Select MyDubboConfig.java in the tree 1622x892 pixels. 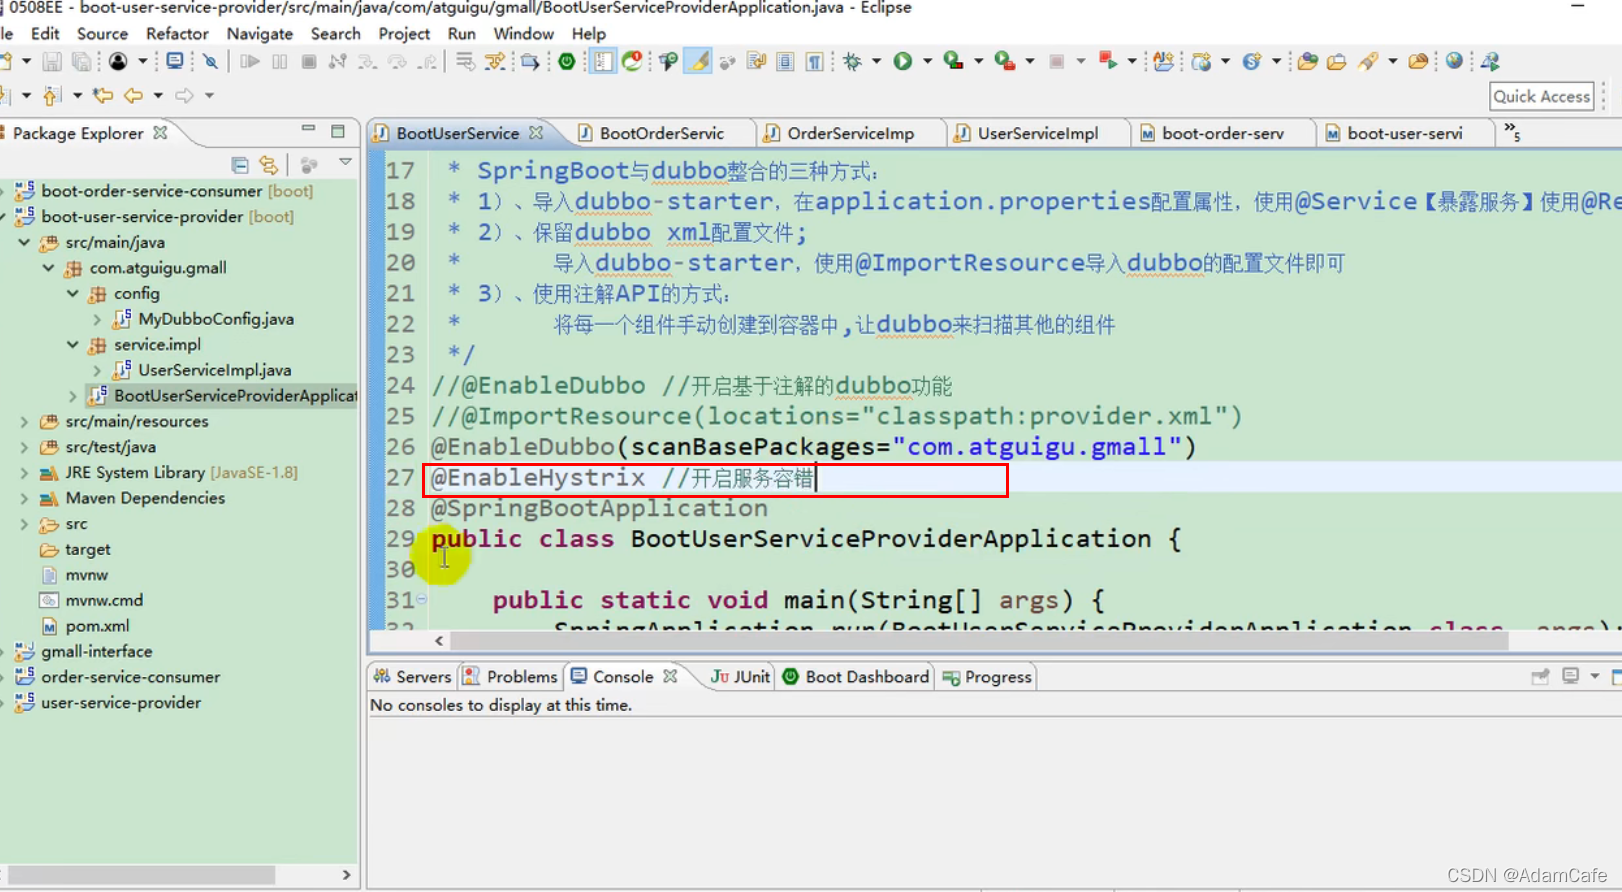click(x=216, y=319)
